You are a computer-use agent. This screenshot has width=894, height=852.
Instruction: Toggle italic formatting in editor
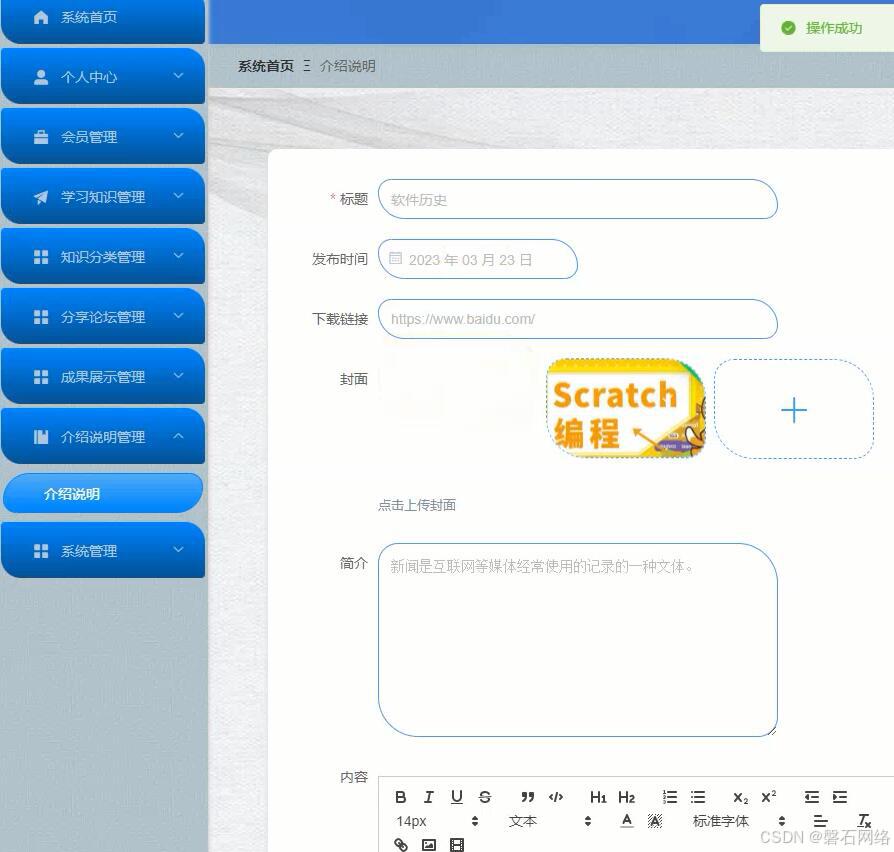coord(429,797)
